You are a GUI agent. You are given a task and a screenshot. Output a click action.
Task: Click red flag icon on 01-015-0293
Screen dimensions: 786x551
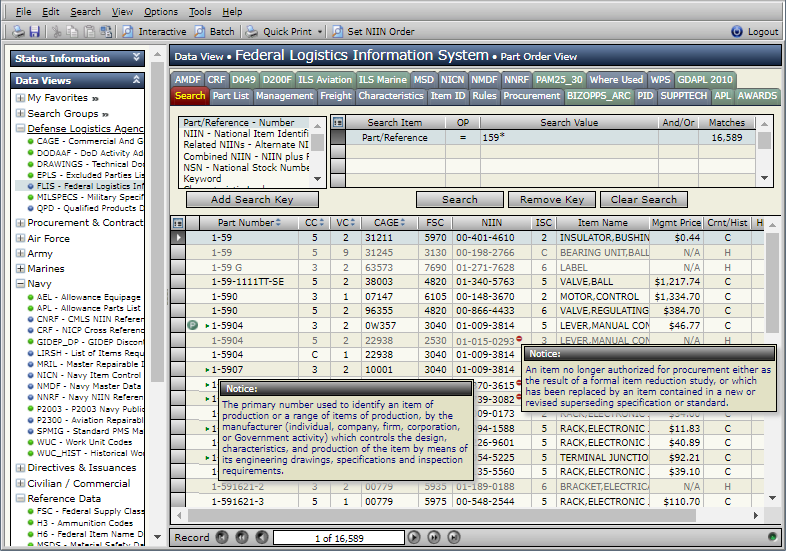(519, 338)
